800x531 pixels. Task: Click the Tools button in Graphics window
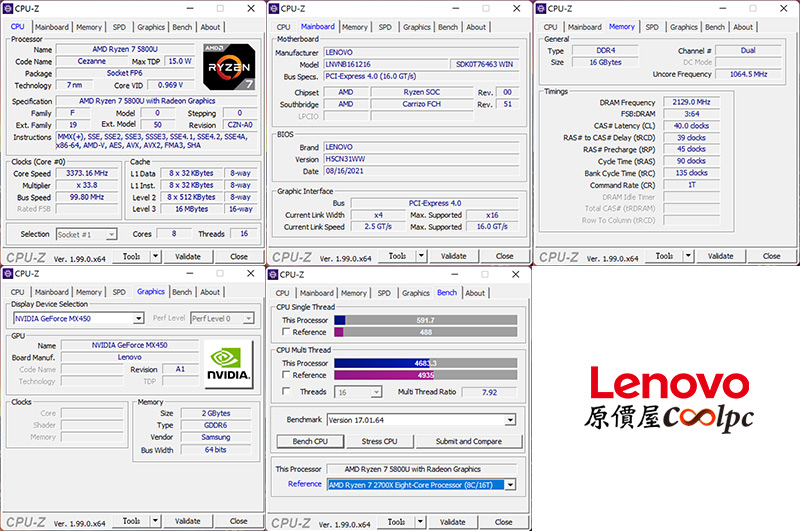click(131, 521)
